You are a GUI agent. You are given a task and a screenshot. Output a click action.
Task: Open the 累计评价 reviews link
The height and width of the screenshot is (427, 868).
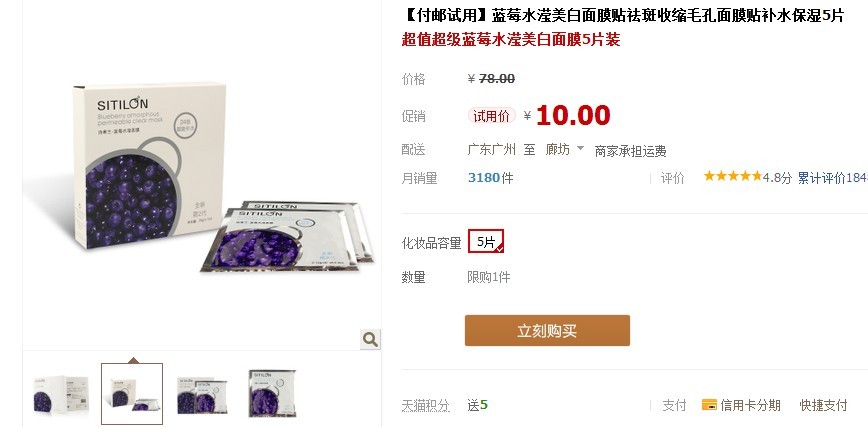click(832, 178)
